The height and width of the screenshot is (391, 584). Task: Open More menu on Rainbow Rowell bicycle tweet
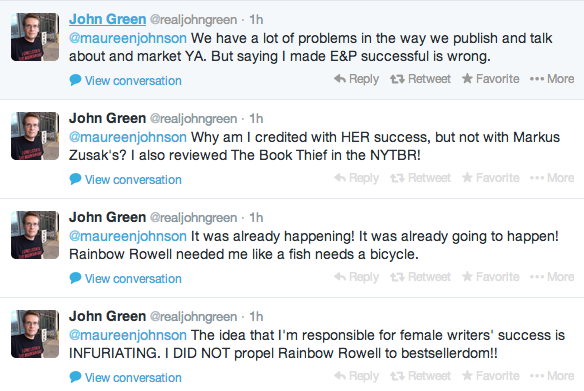click(552, 277)
